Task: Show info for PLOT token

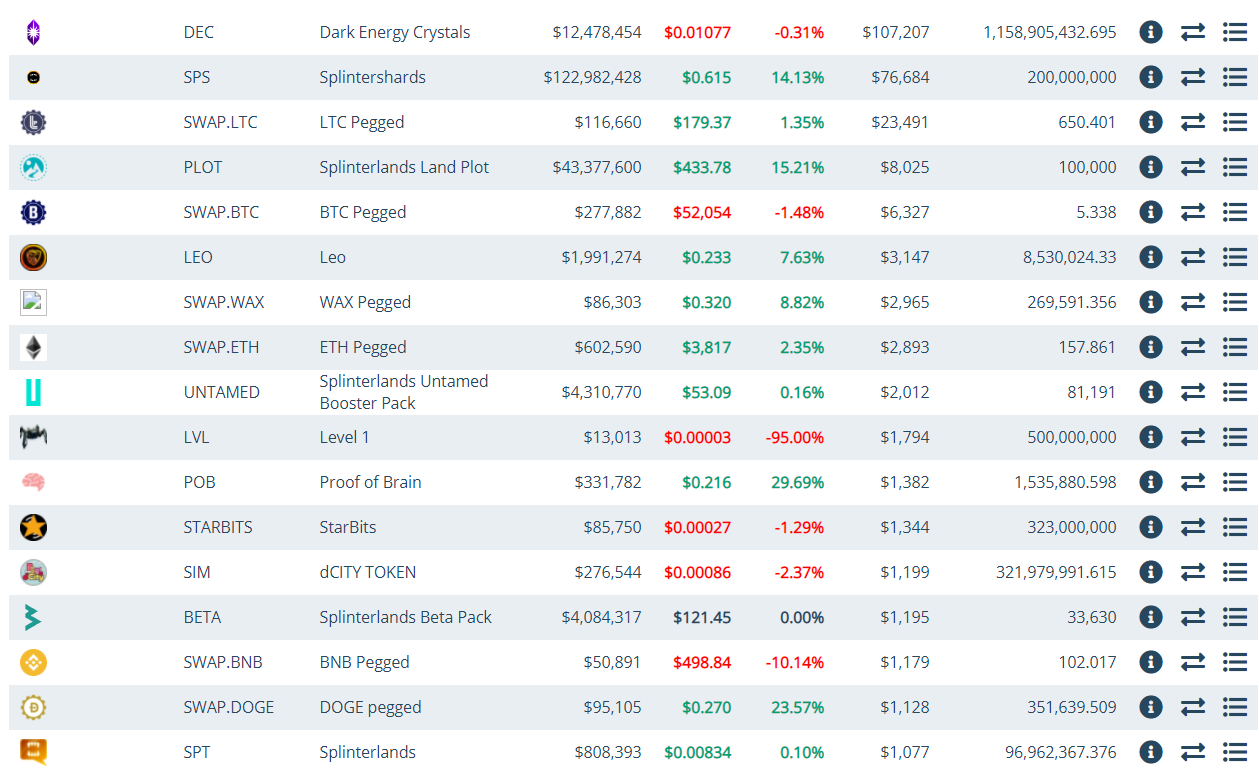Action: (1151, 167)
